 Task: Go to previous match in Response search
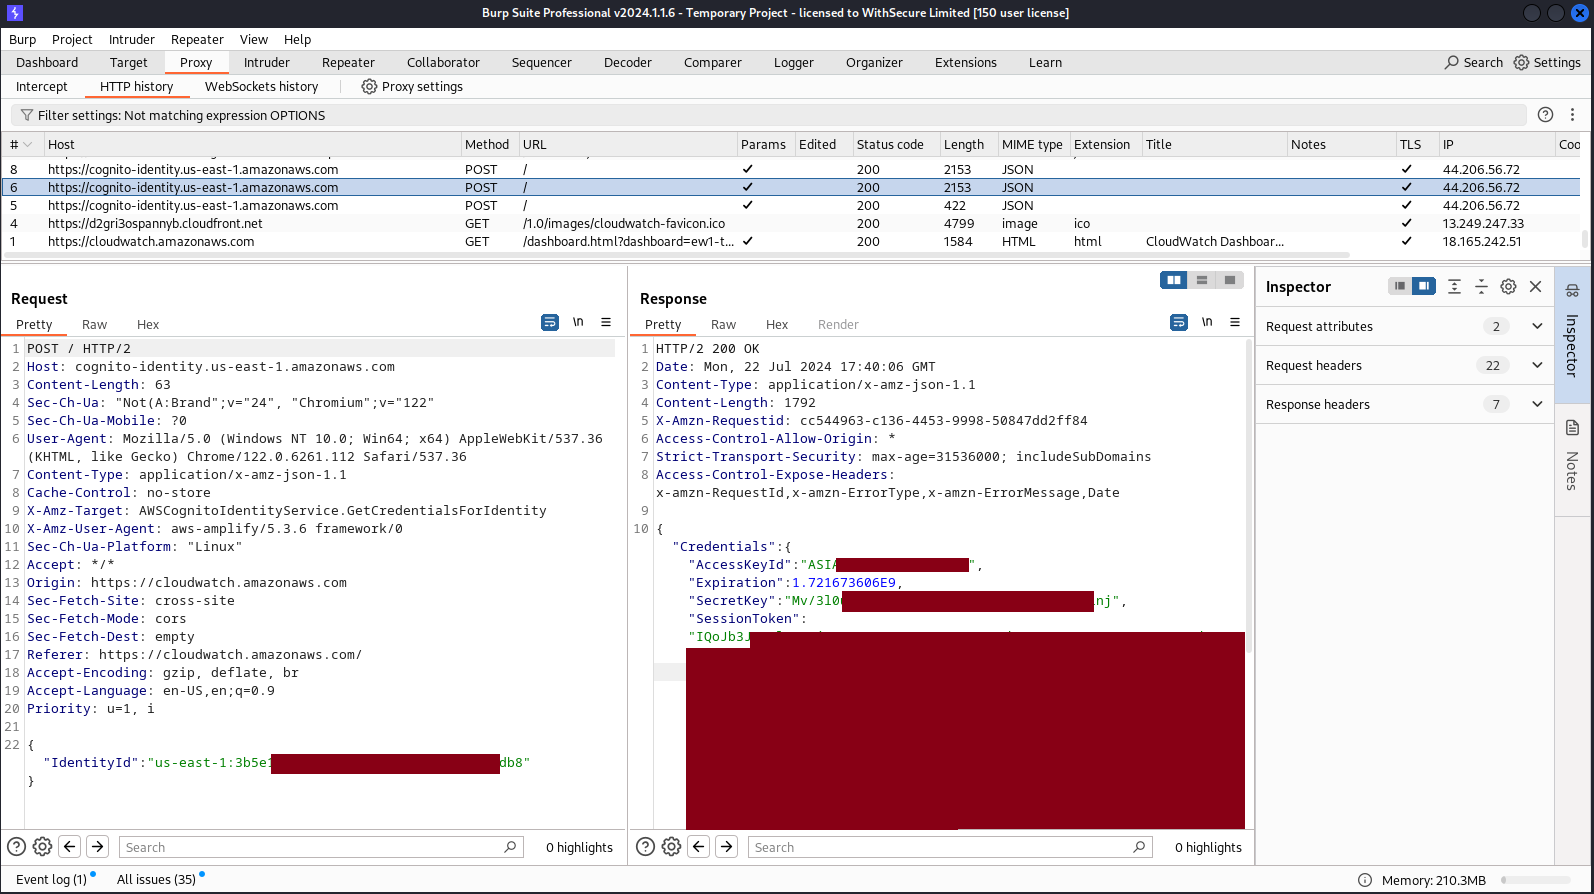(699, 847)
